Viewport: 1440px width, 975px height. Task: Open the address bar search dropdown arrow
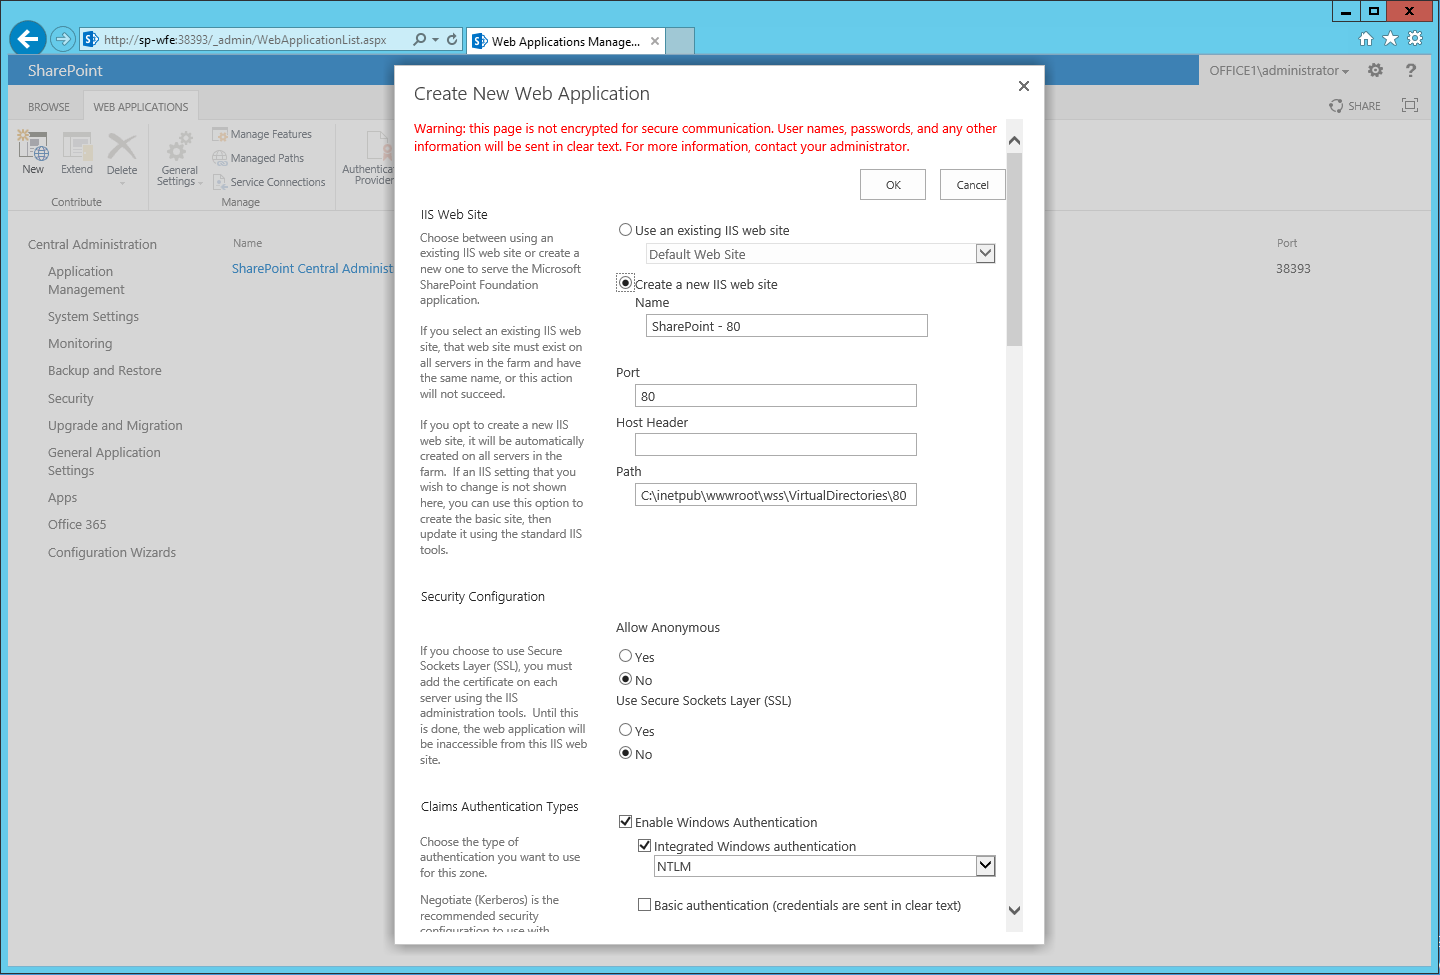[x=435, y=39]
